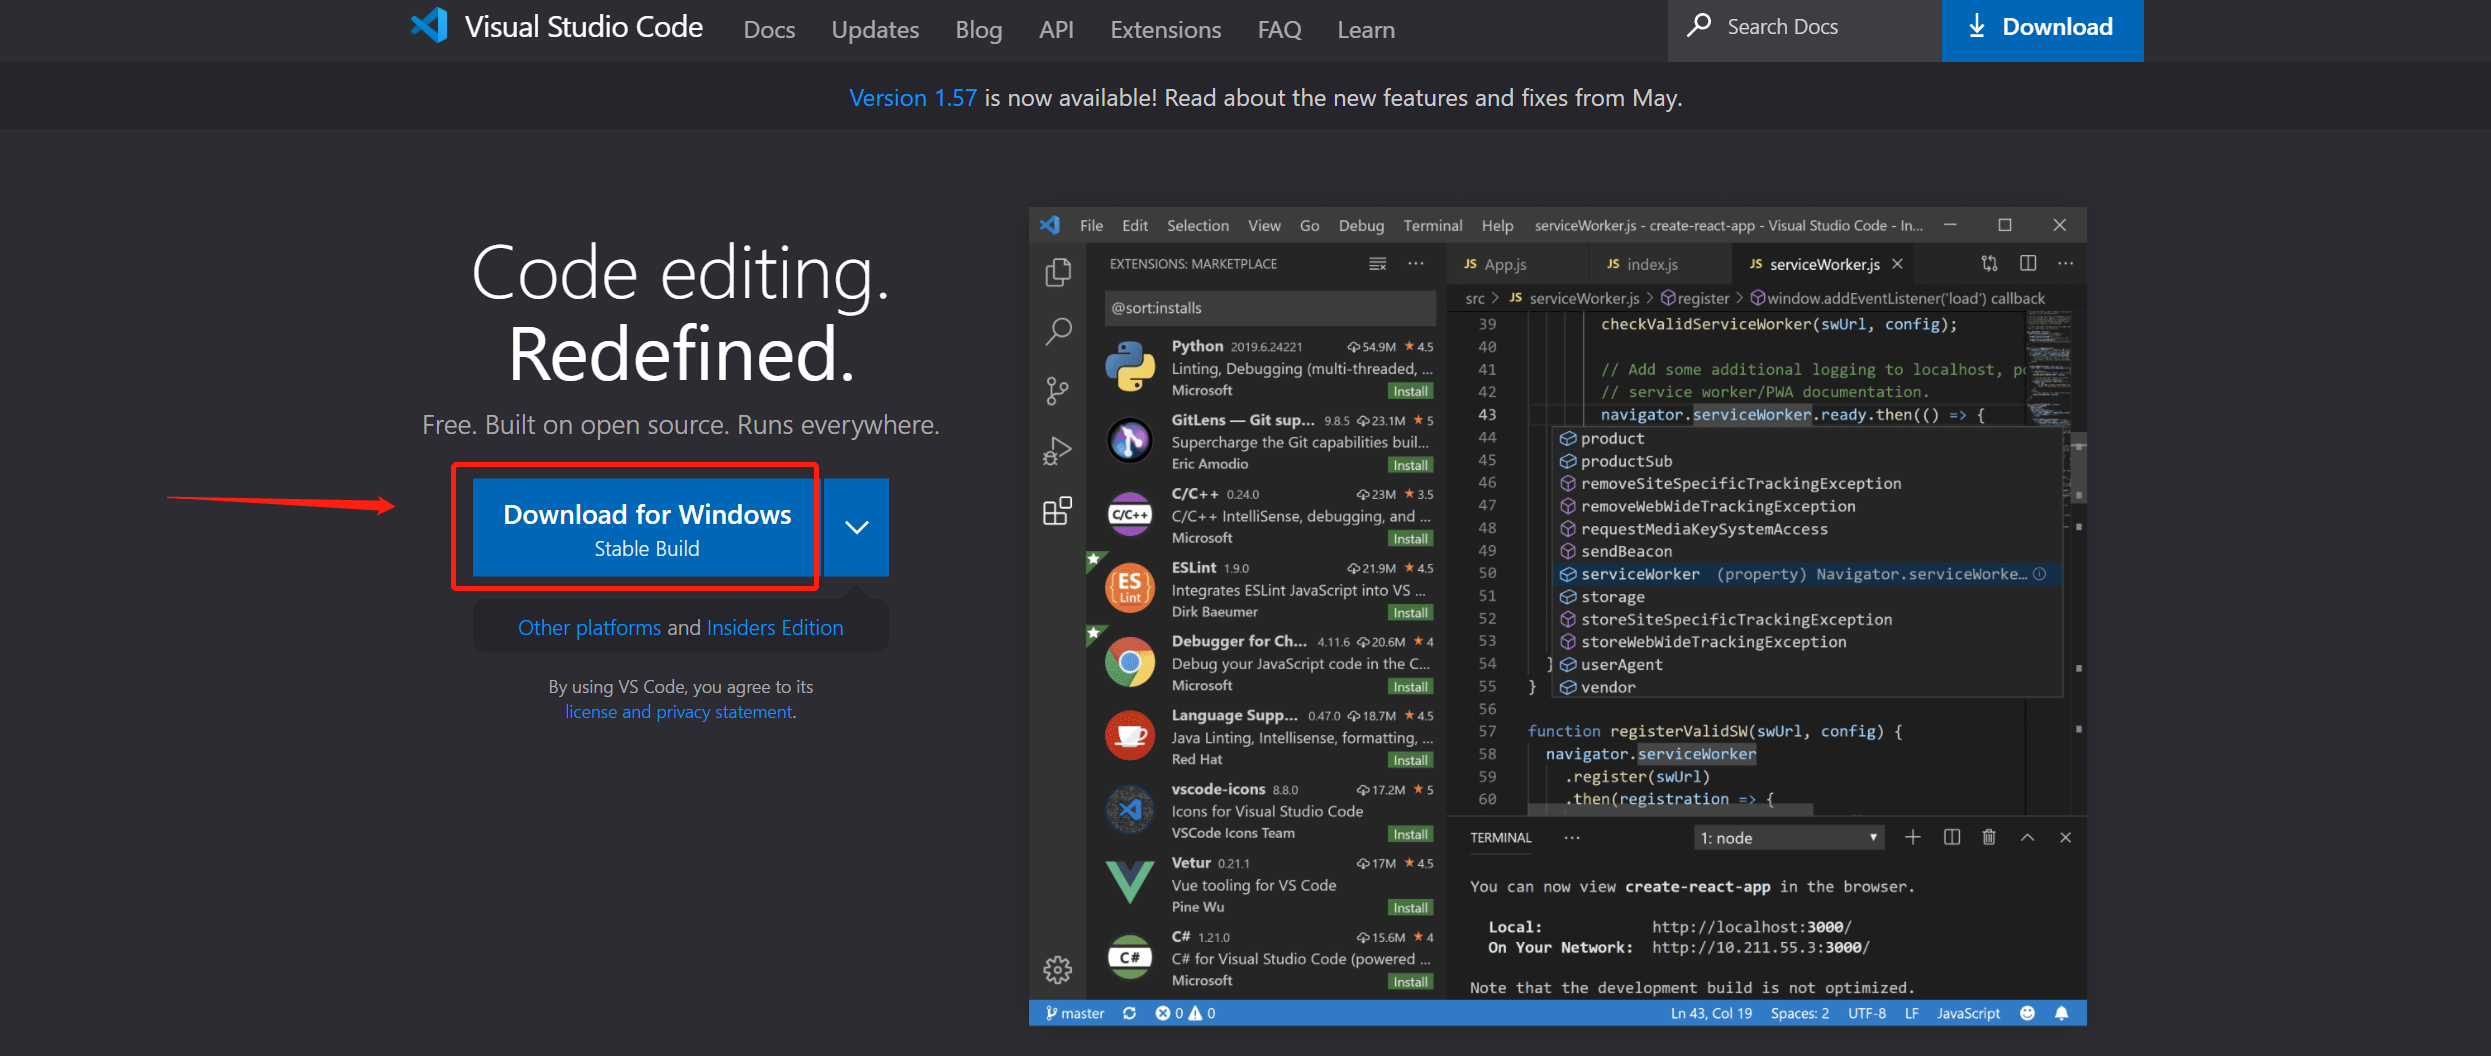Click the kill terminal trash icon
Viewport: 2491px width, 1056px height.
pos(1989,838)
